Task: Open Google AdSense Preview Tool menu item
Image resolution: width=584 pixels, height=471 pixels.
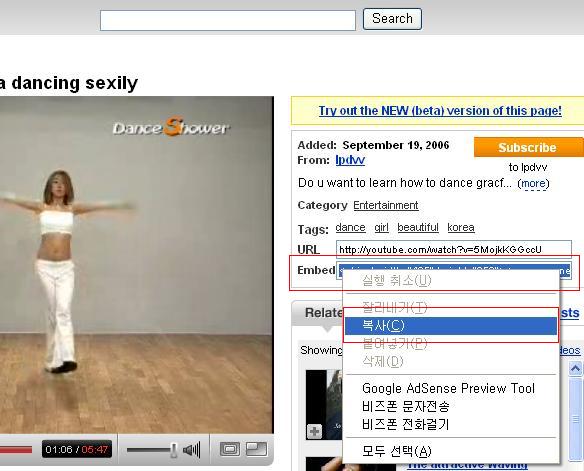Action: click(x=451, y=388)
